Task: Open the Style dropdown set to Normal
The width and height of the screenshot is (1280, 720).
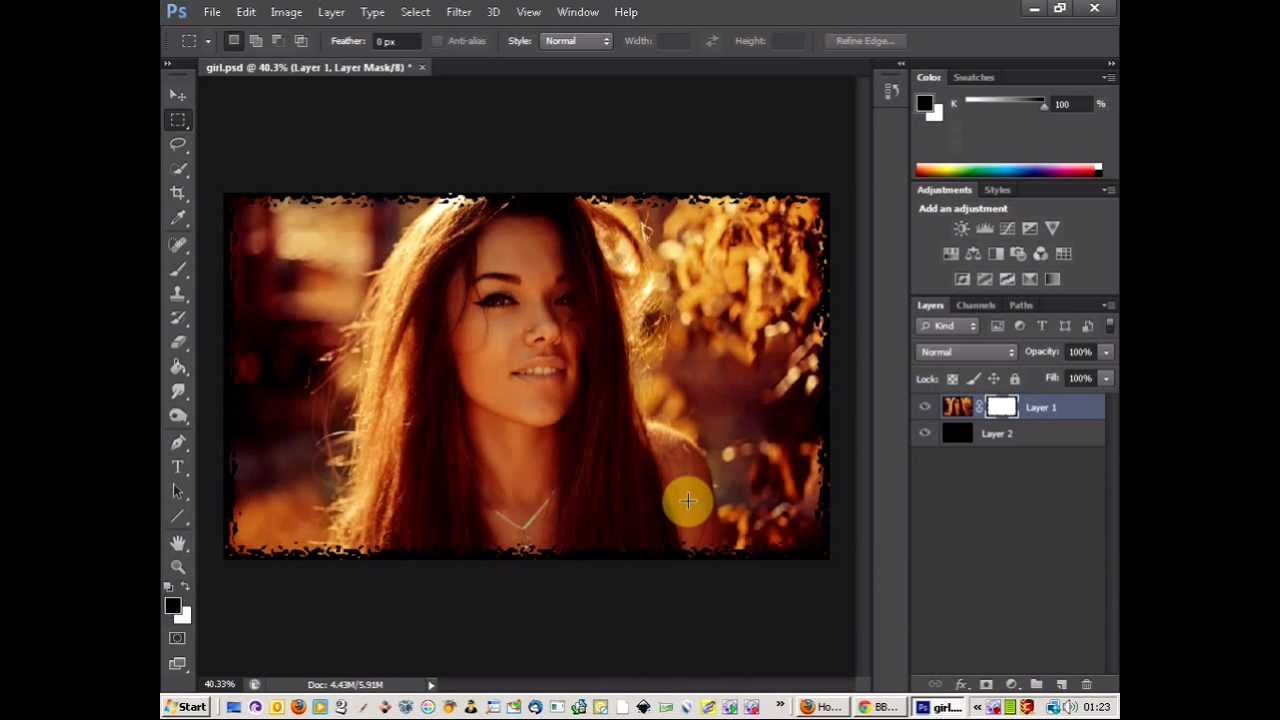Action: click(x=577, y=41)
